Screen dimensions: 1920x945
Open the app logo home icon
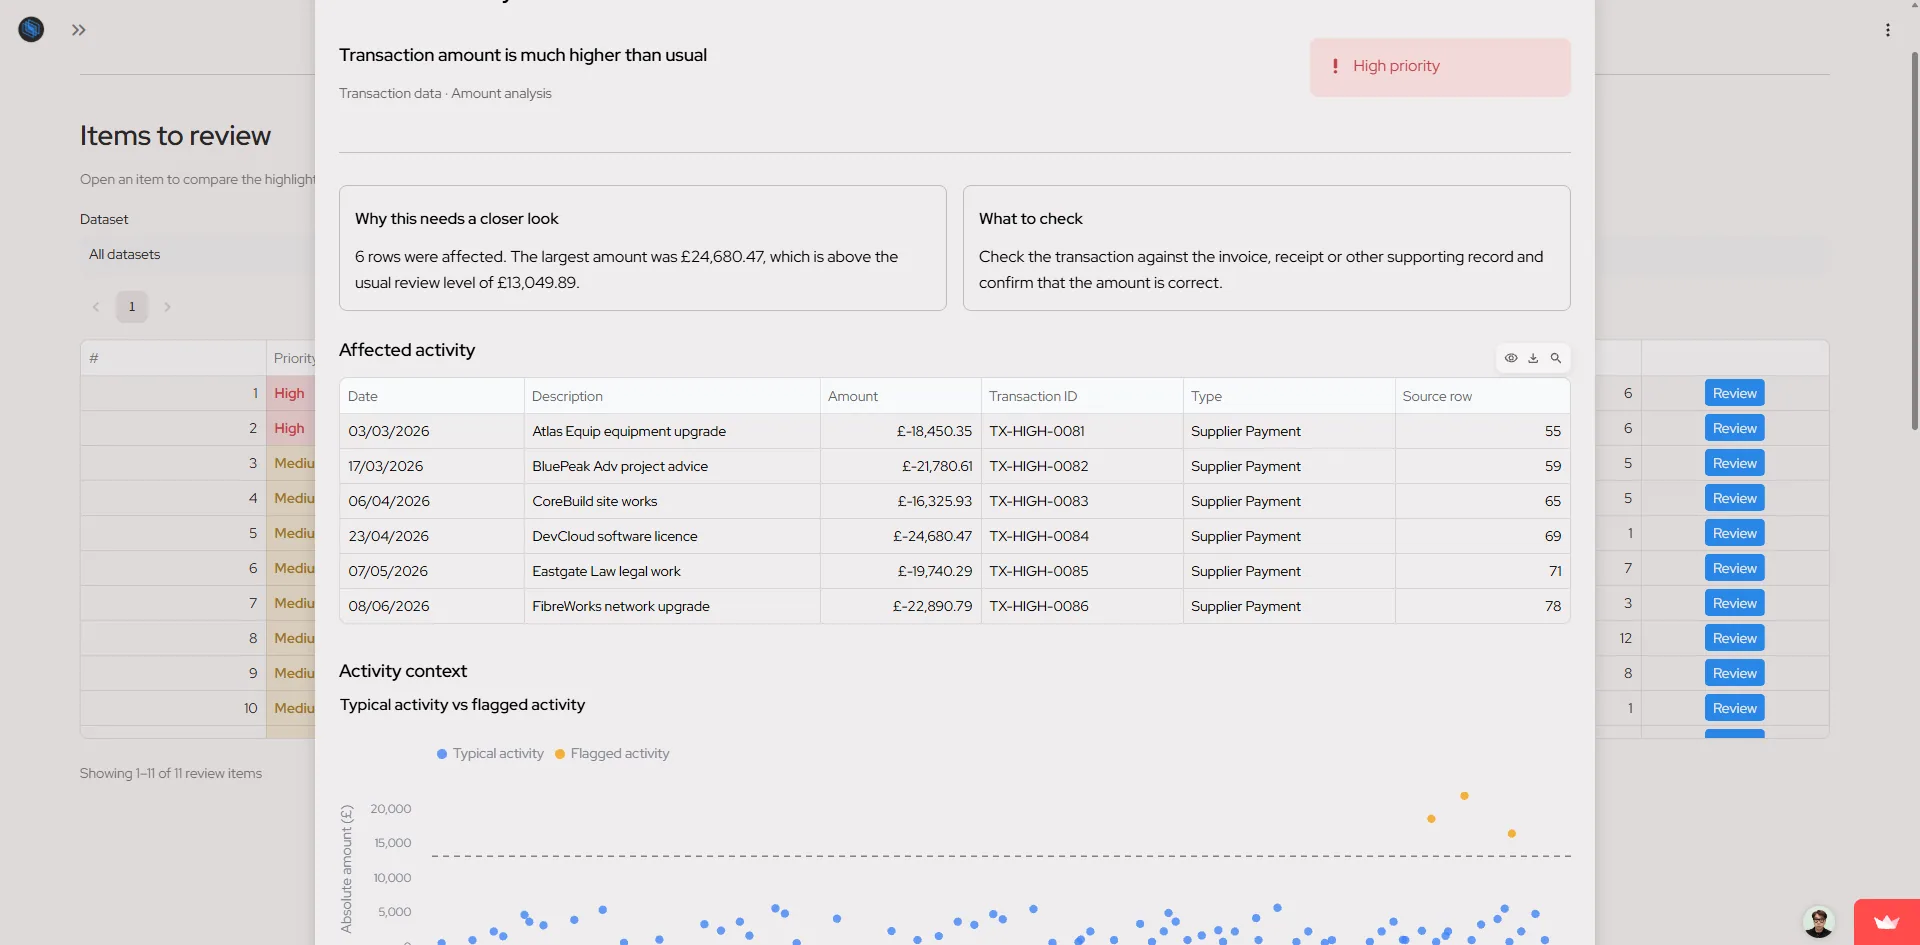(31, 29)
